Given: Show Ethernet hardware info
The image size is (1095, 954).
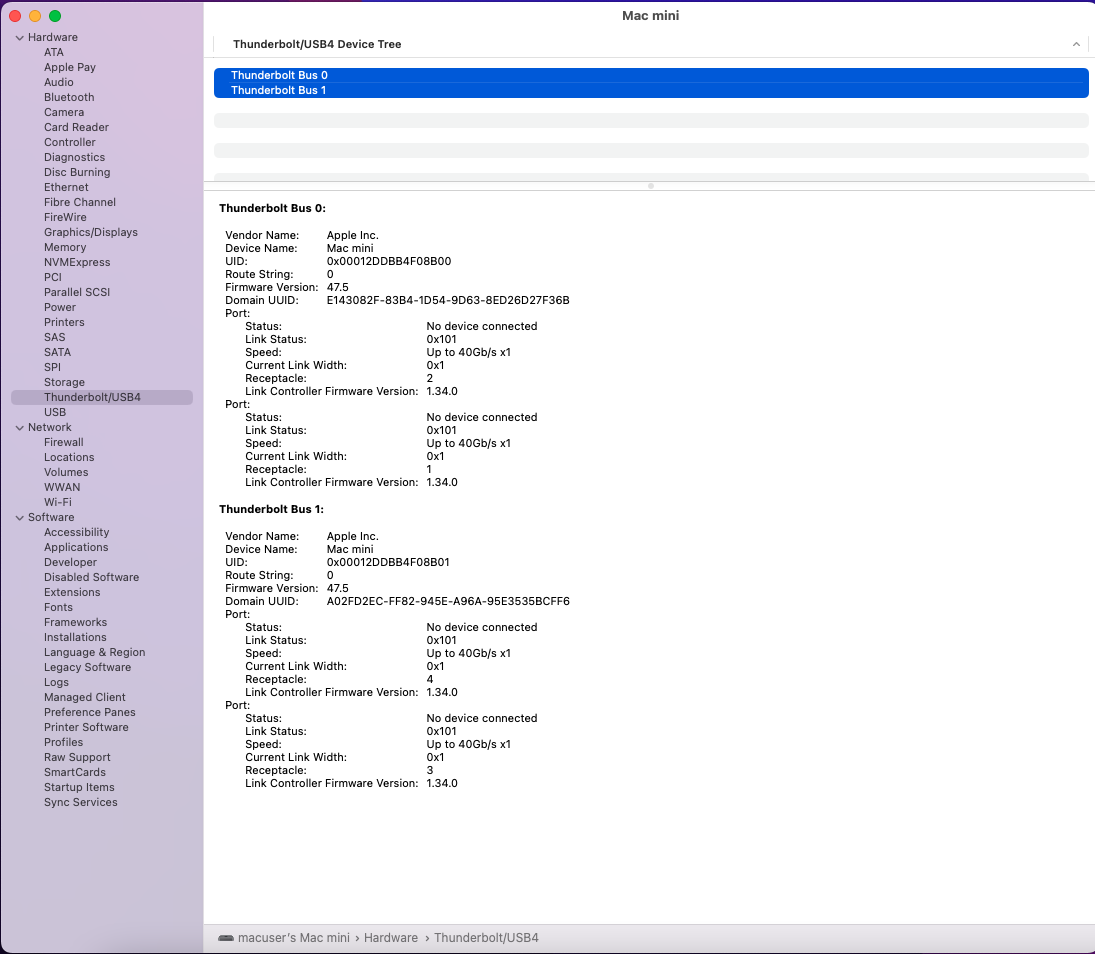Looking at the screenshot, I should click(66, 187).
